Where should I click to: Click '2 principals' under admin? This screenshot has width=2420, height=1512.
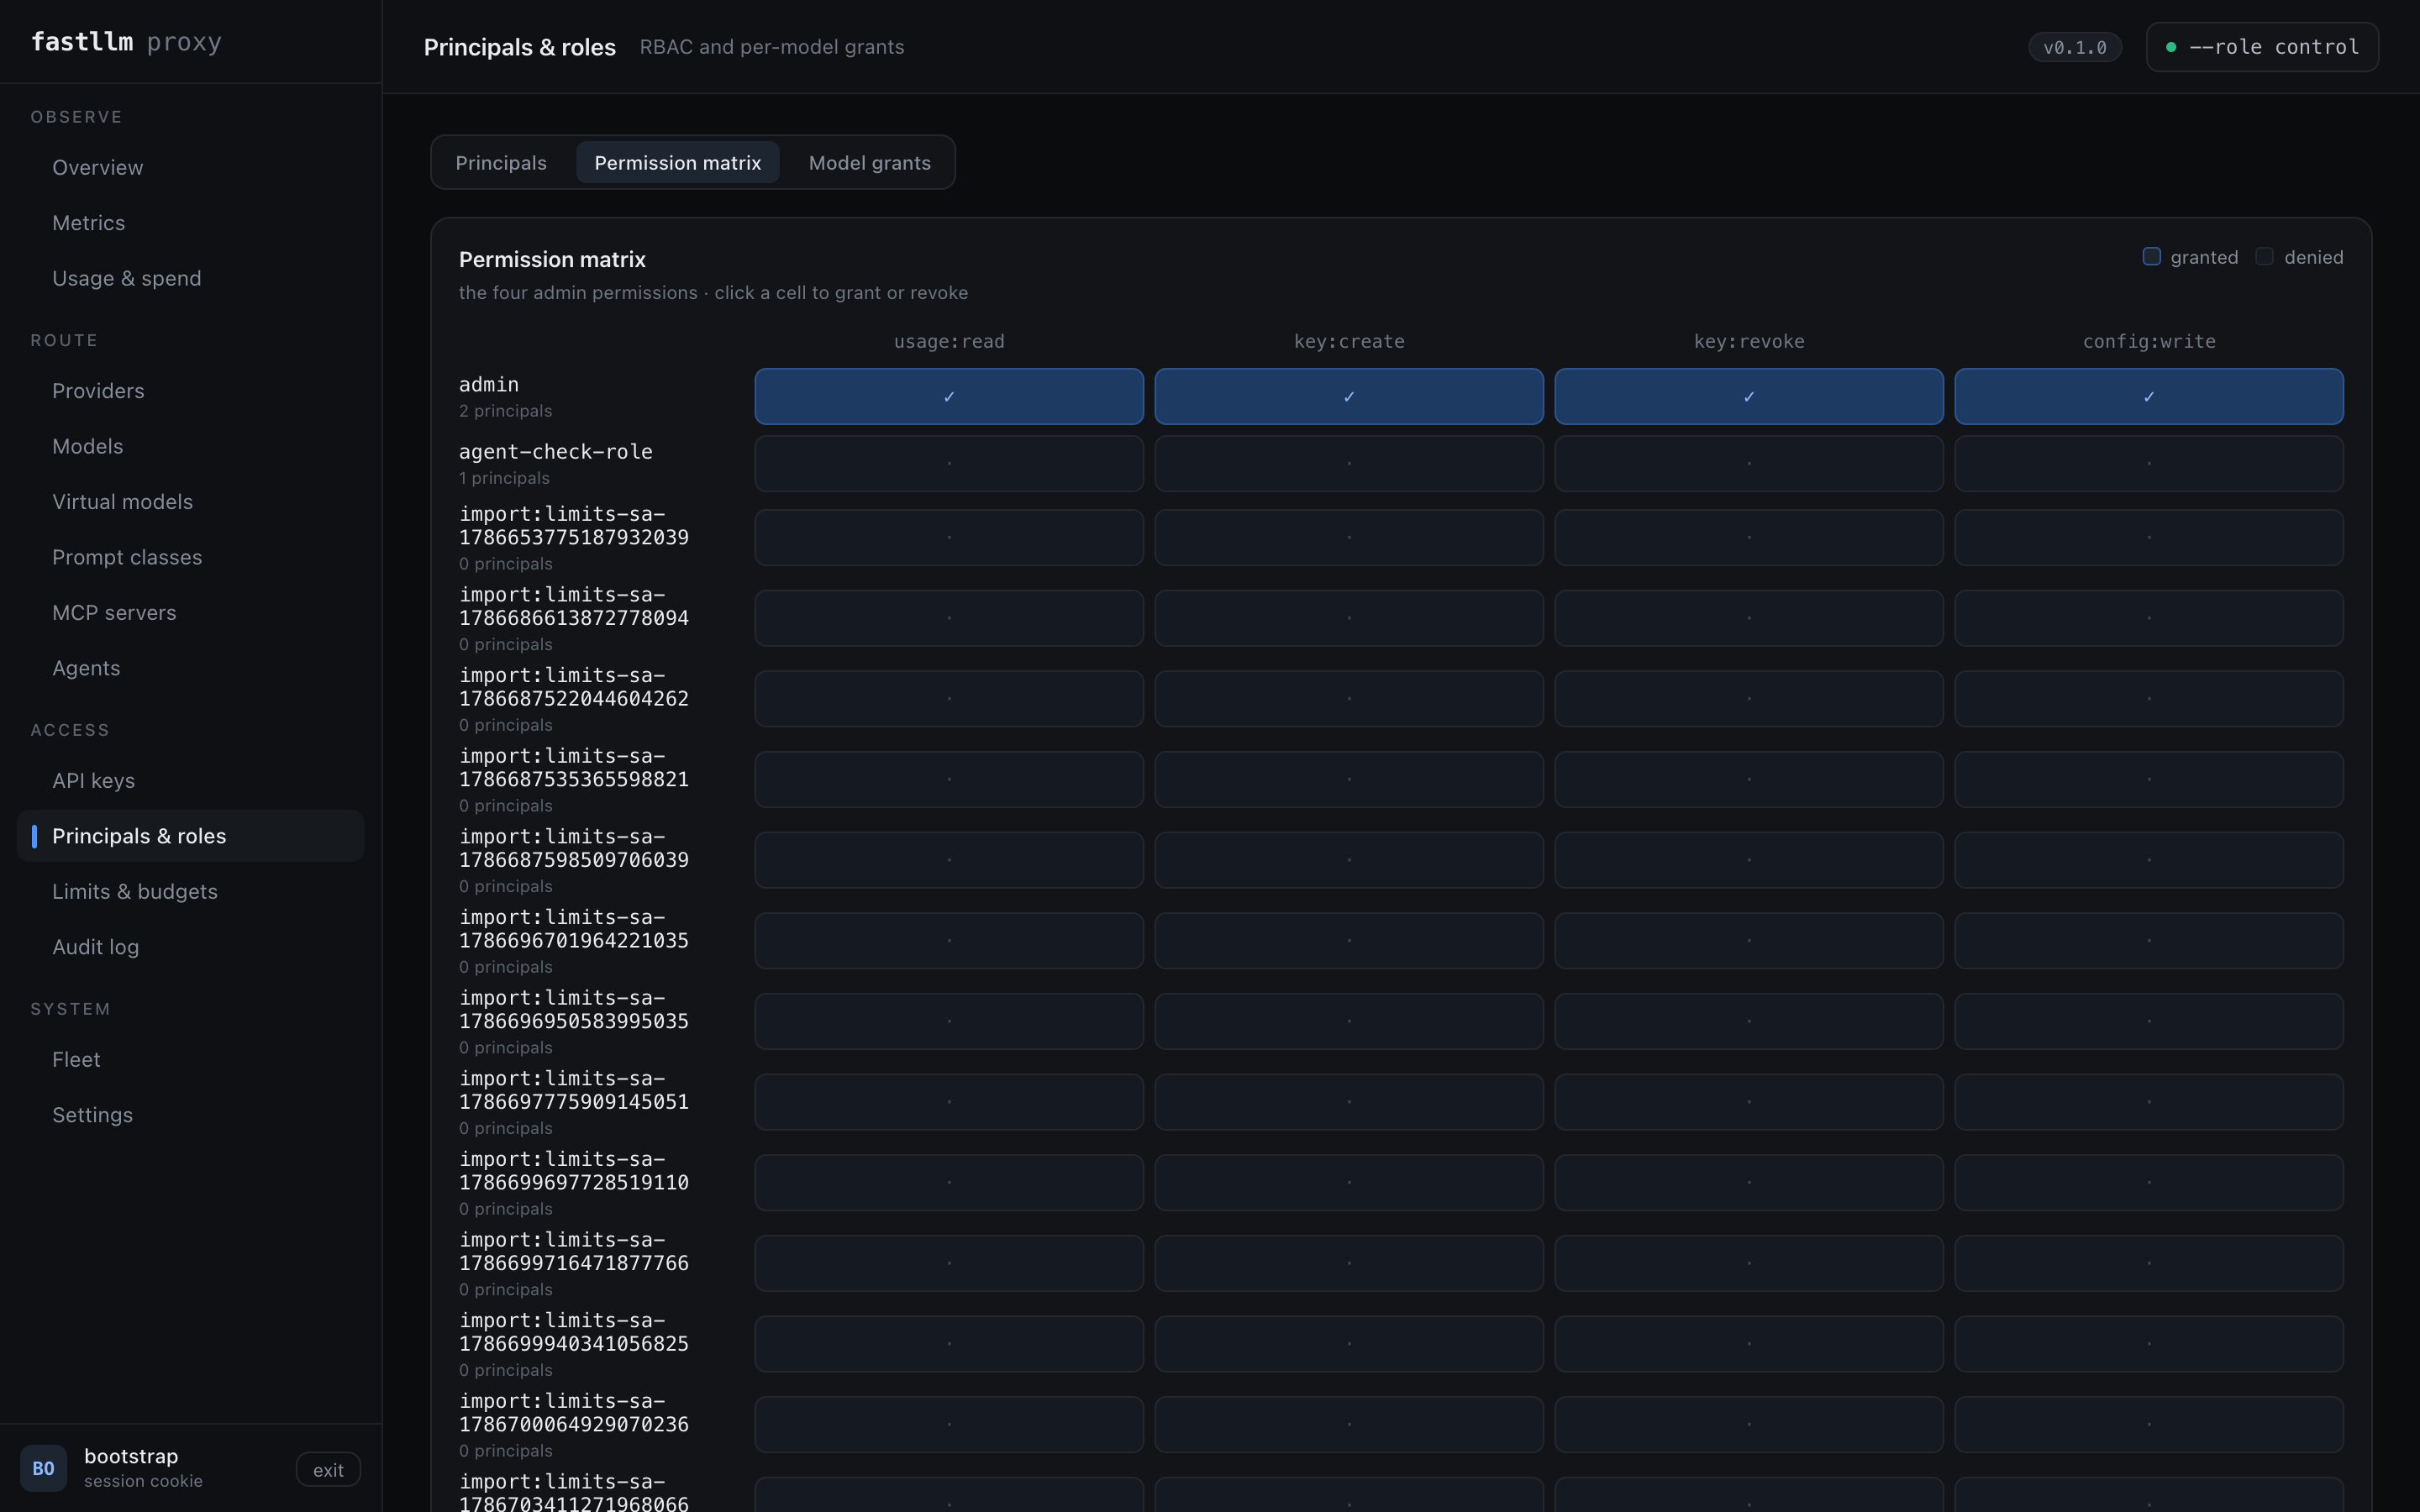[x=506, y=411]
